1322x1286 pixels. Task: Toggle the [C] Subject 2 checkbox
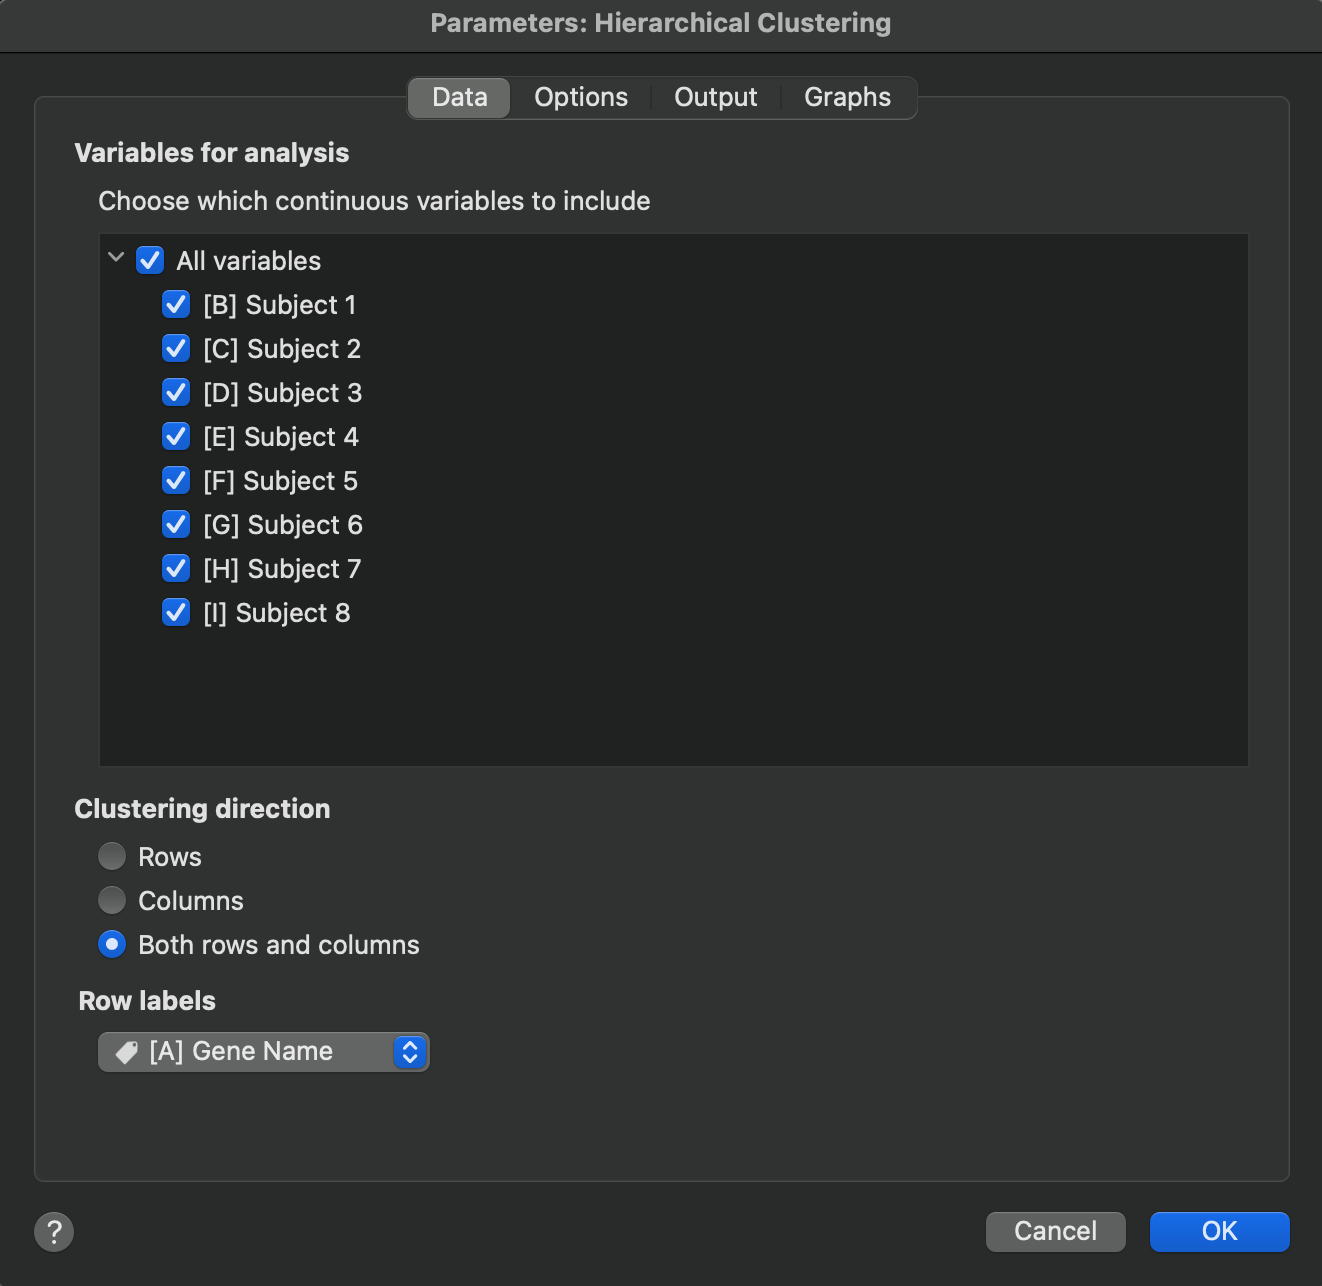[x=176, y=349]
